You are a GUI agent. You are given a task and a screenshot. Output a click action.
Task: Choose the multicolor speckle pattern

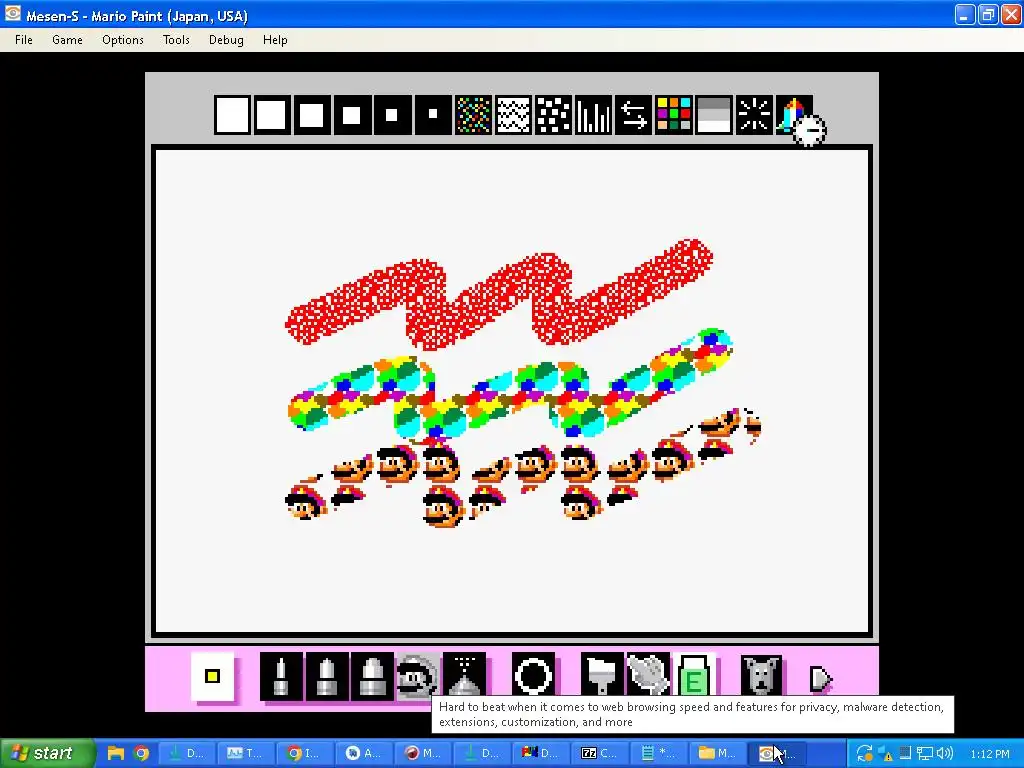(x=473, y=115)
